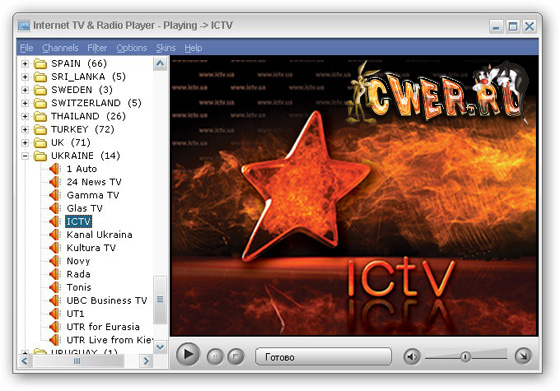
Task: Expand the UK channel folder
Action: click(x=25, y=143)
